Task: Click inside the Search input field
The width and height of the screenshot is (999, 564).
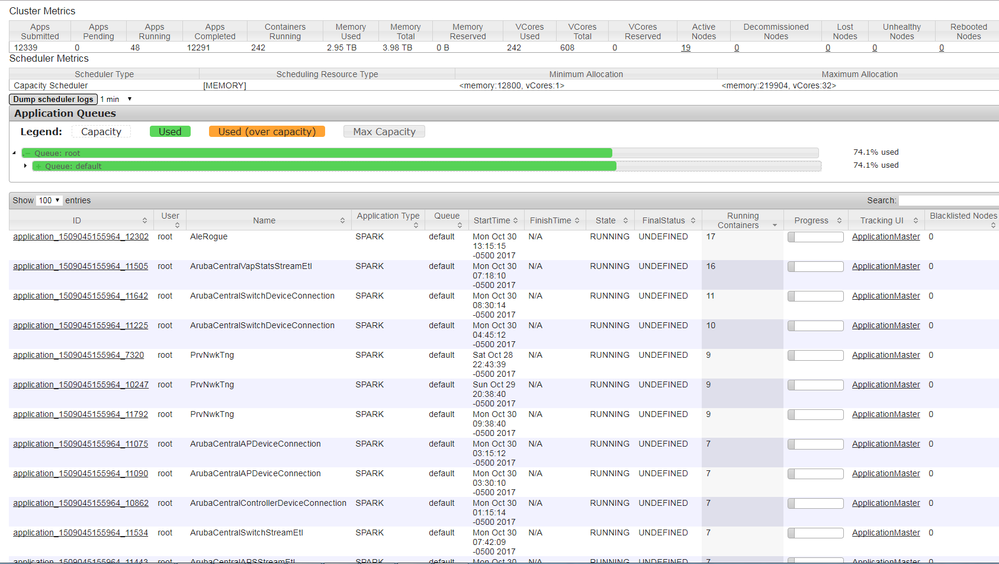Action: click(x=947, y=201)
